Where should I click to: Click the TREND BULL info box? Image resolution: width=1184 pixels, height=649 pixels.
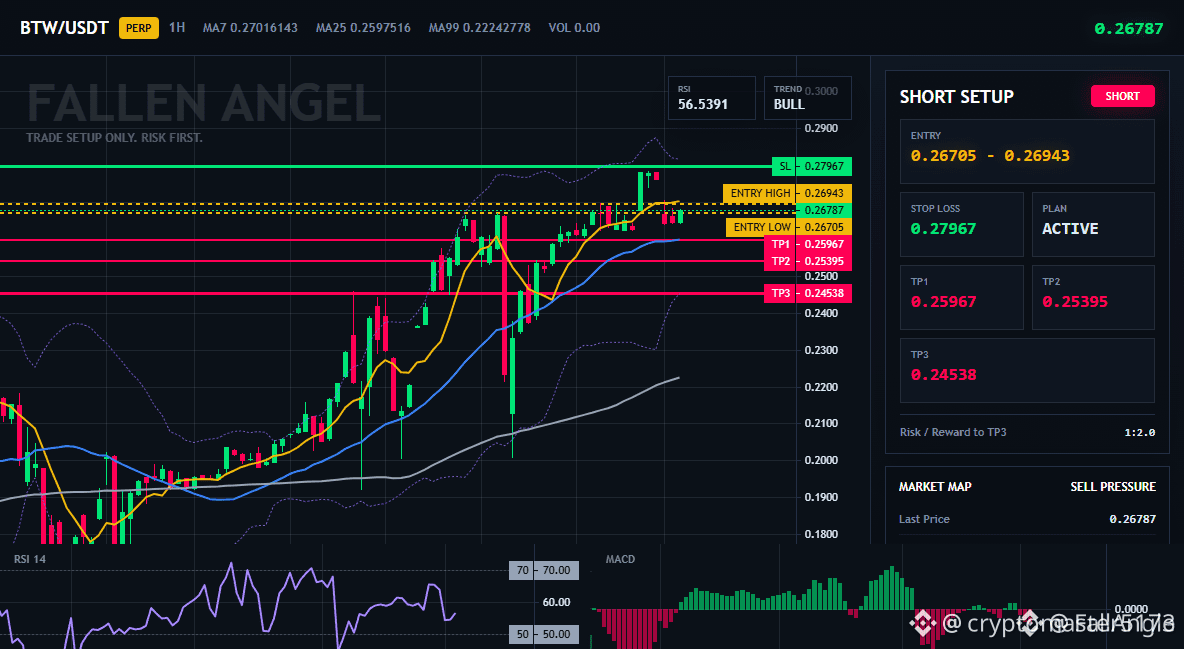click(x=807, y=98)
